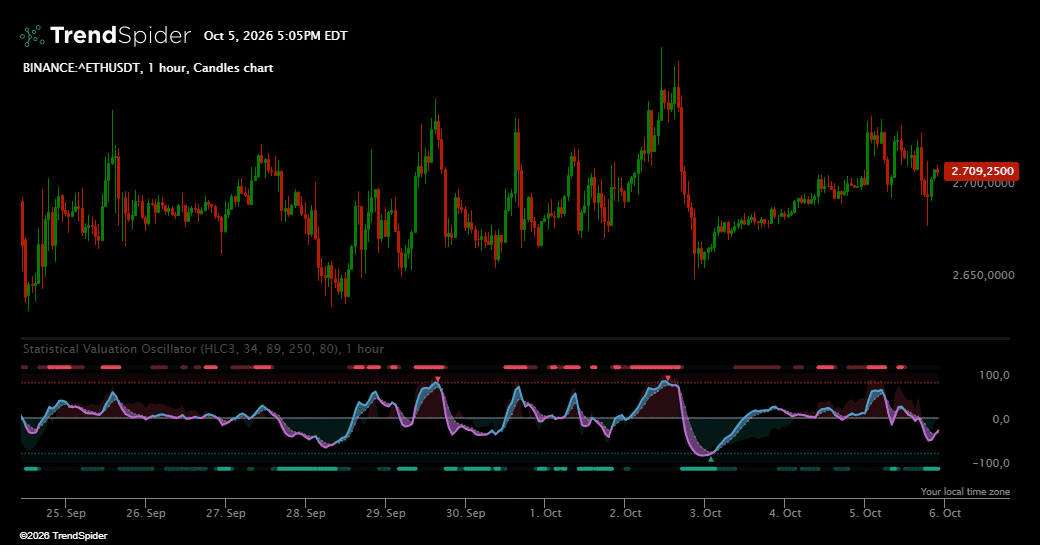Click the red sell triangle near 30. Sep
This screenshot has width=1040, height=545.
pyautogui.click(x=438, y=380)
